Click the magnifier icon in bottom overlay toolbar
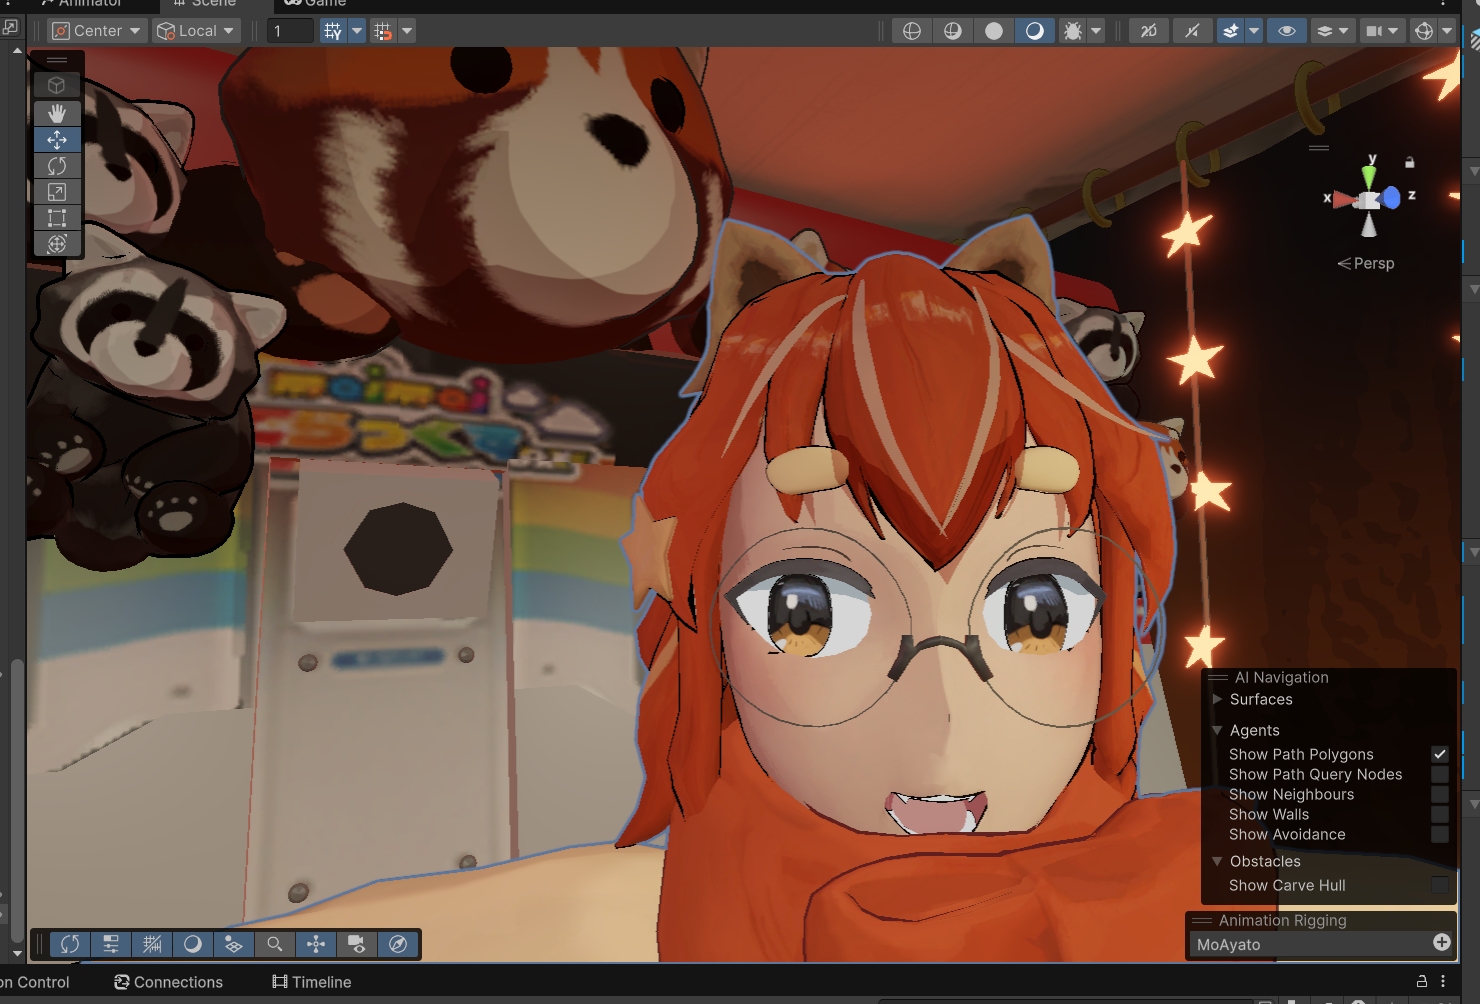Viewport: 1480px width, 1004px height. point(274,944)
